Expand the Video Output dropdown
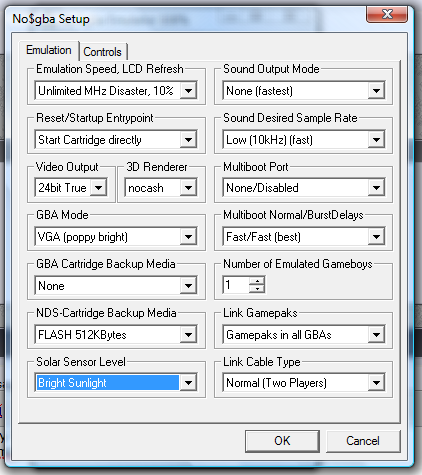Image resolution: width=422 pixels, height=475 pixels. 71,188
